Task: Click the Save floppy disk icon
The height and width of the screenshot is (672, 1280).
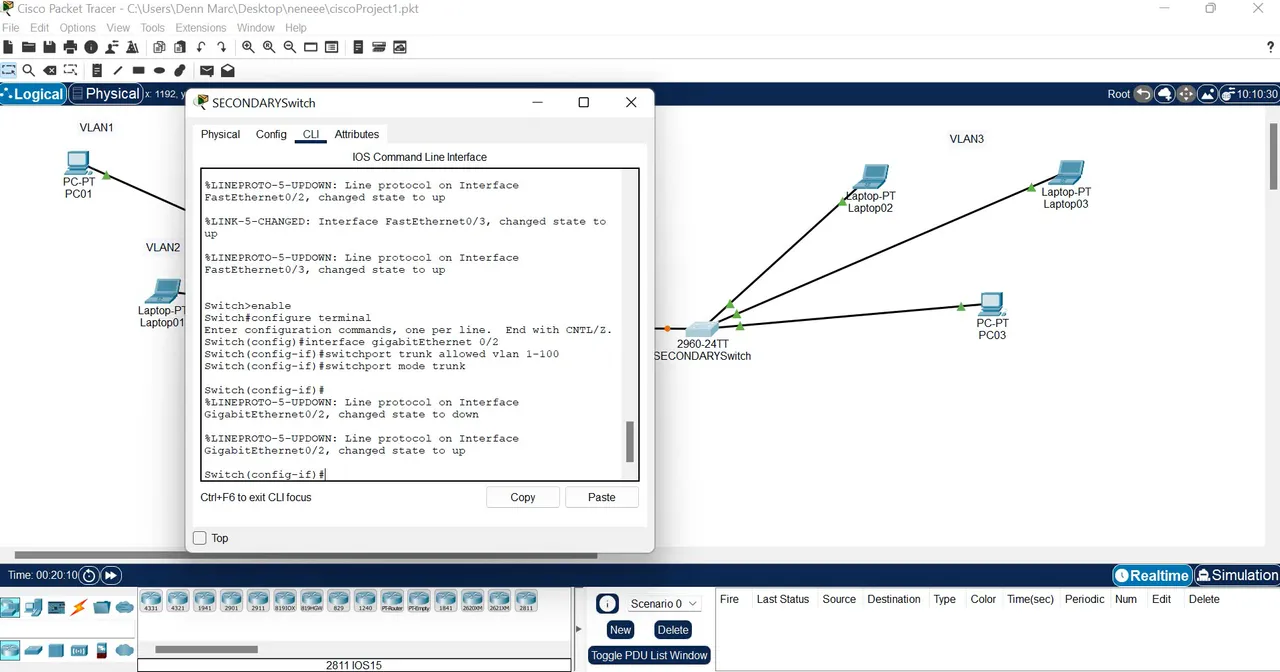Action: [x=49, y=47]
